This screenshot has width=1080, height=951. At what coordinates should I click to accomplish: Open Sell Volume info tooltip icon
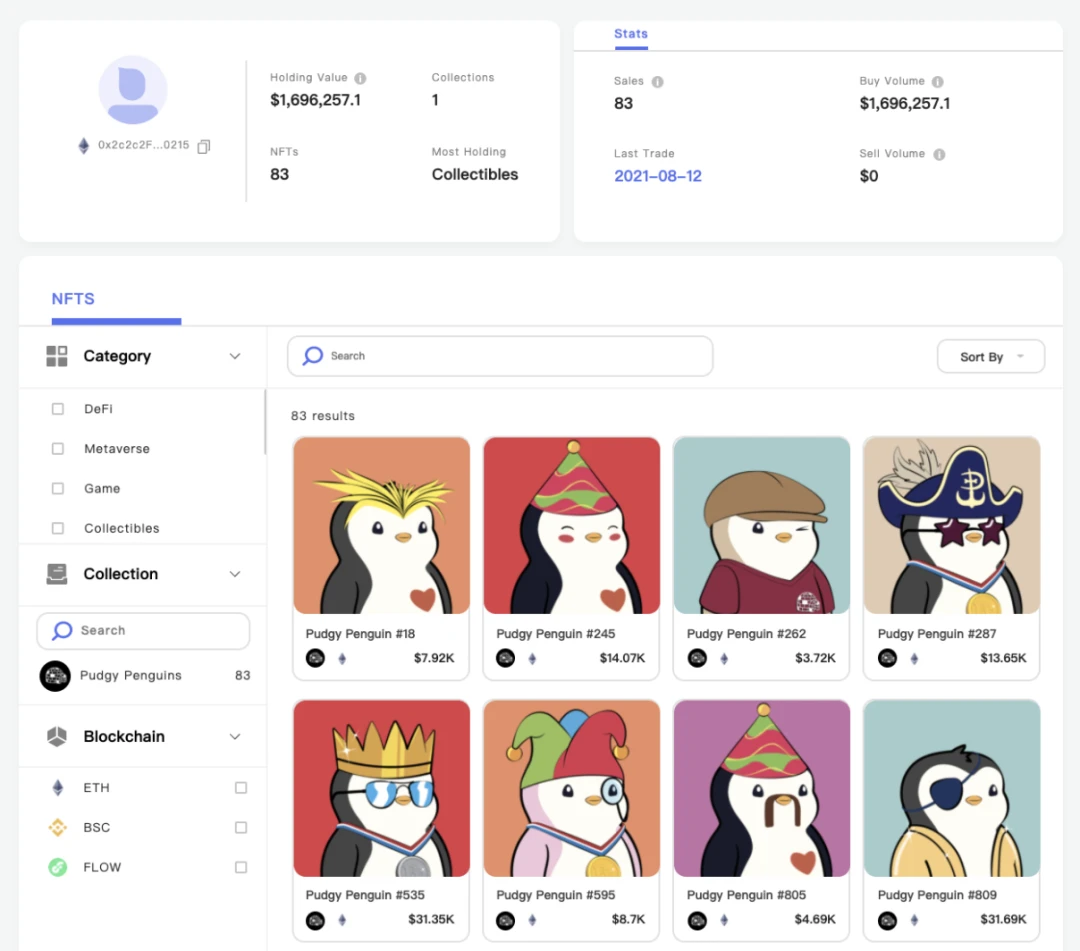939,154
